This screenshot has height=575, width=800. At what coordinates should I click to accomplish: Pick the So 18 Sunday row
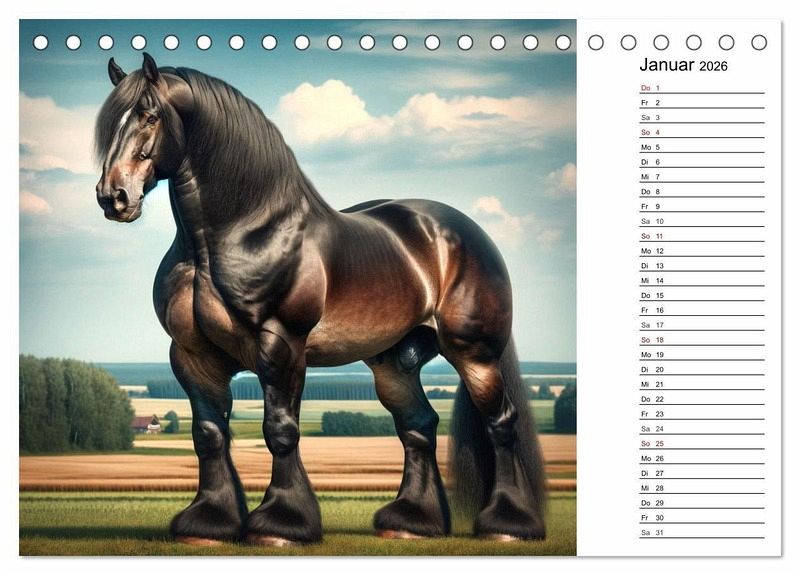tap(700, 340)
